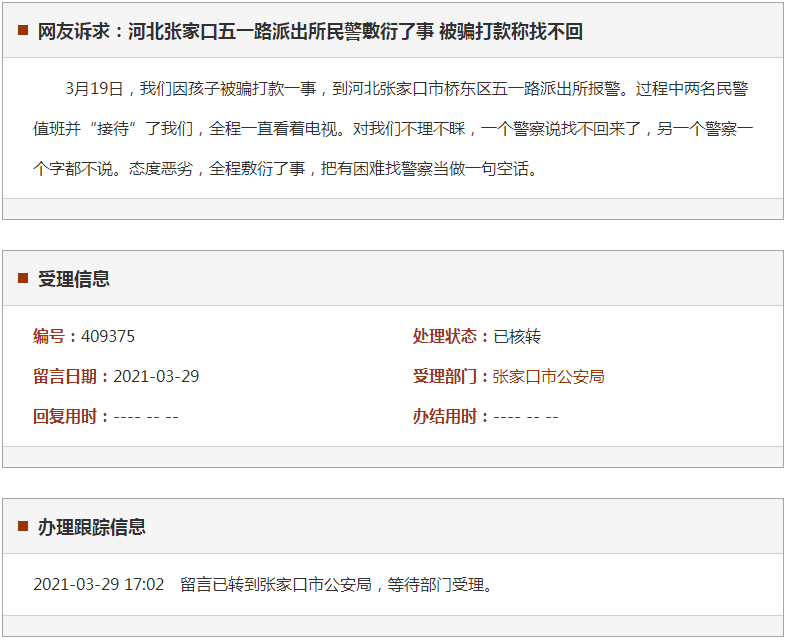The width and height of the screenshot is (787, 640).
Task: Select the 受理信息 section heading
Action: [74, 279]
